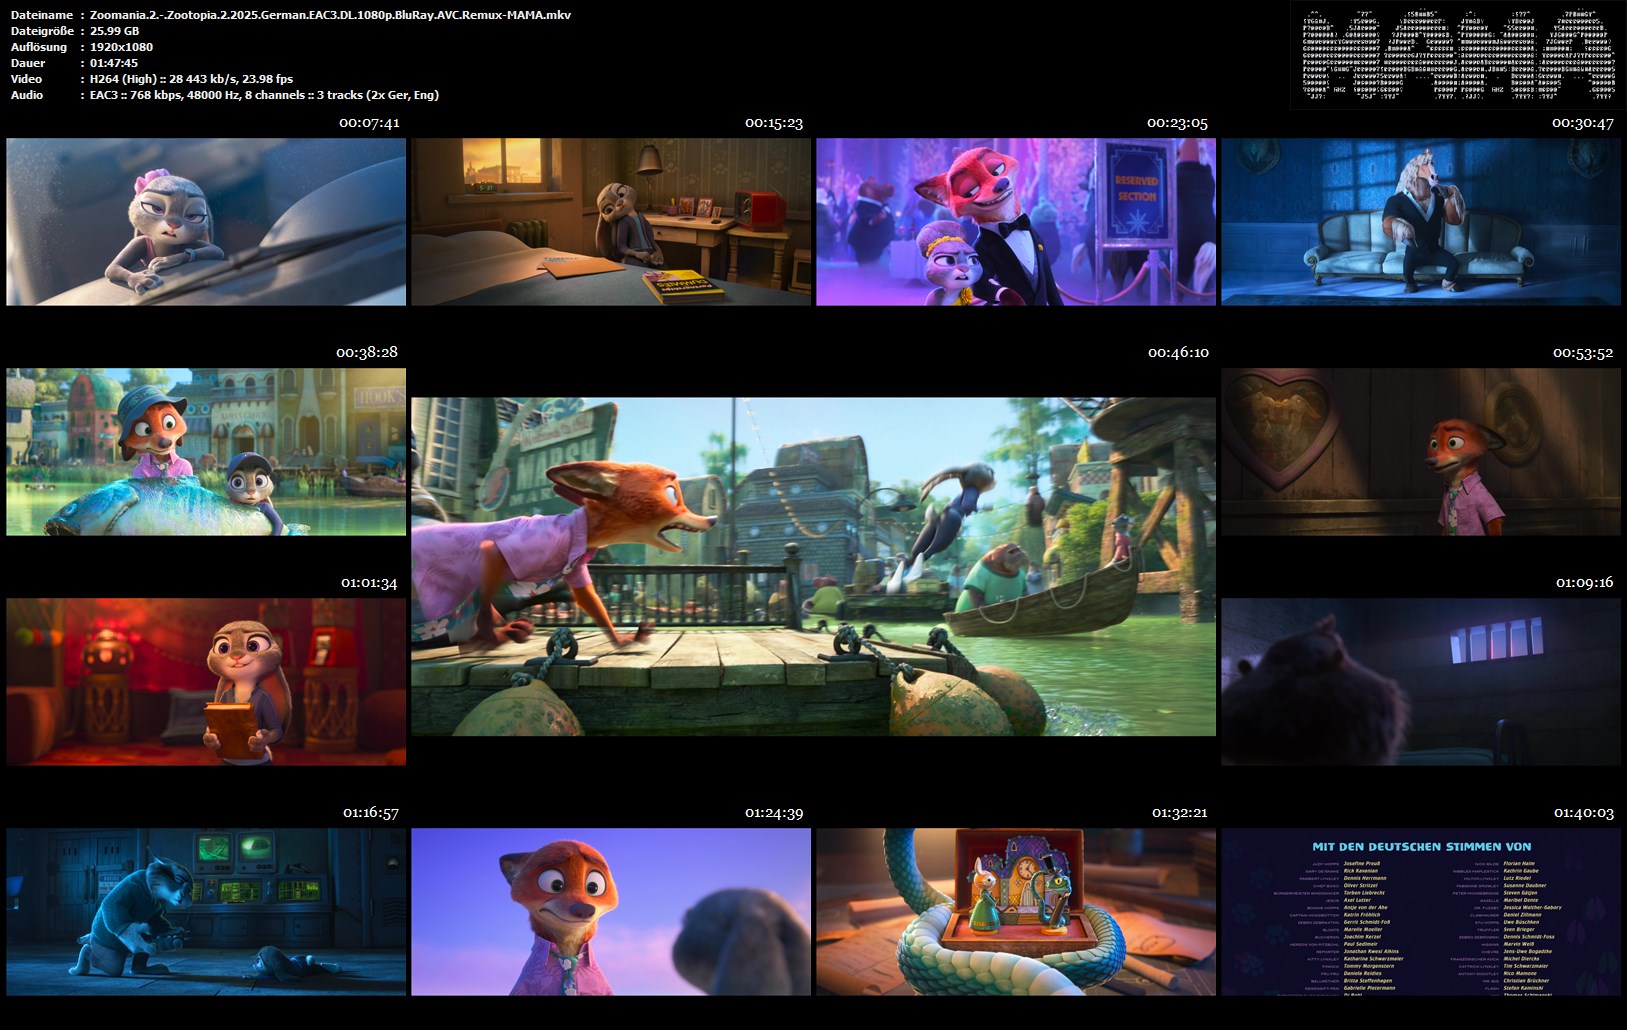Click the 'Auflösung' label

(39, 47)
